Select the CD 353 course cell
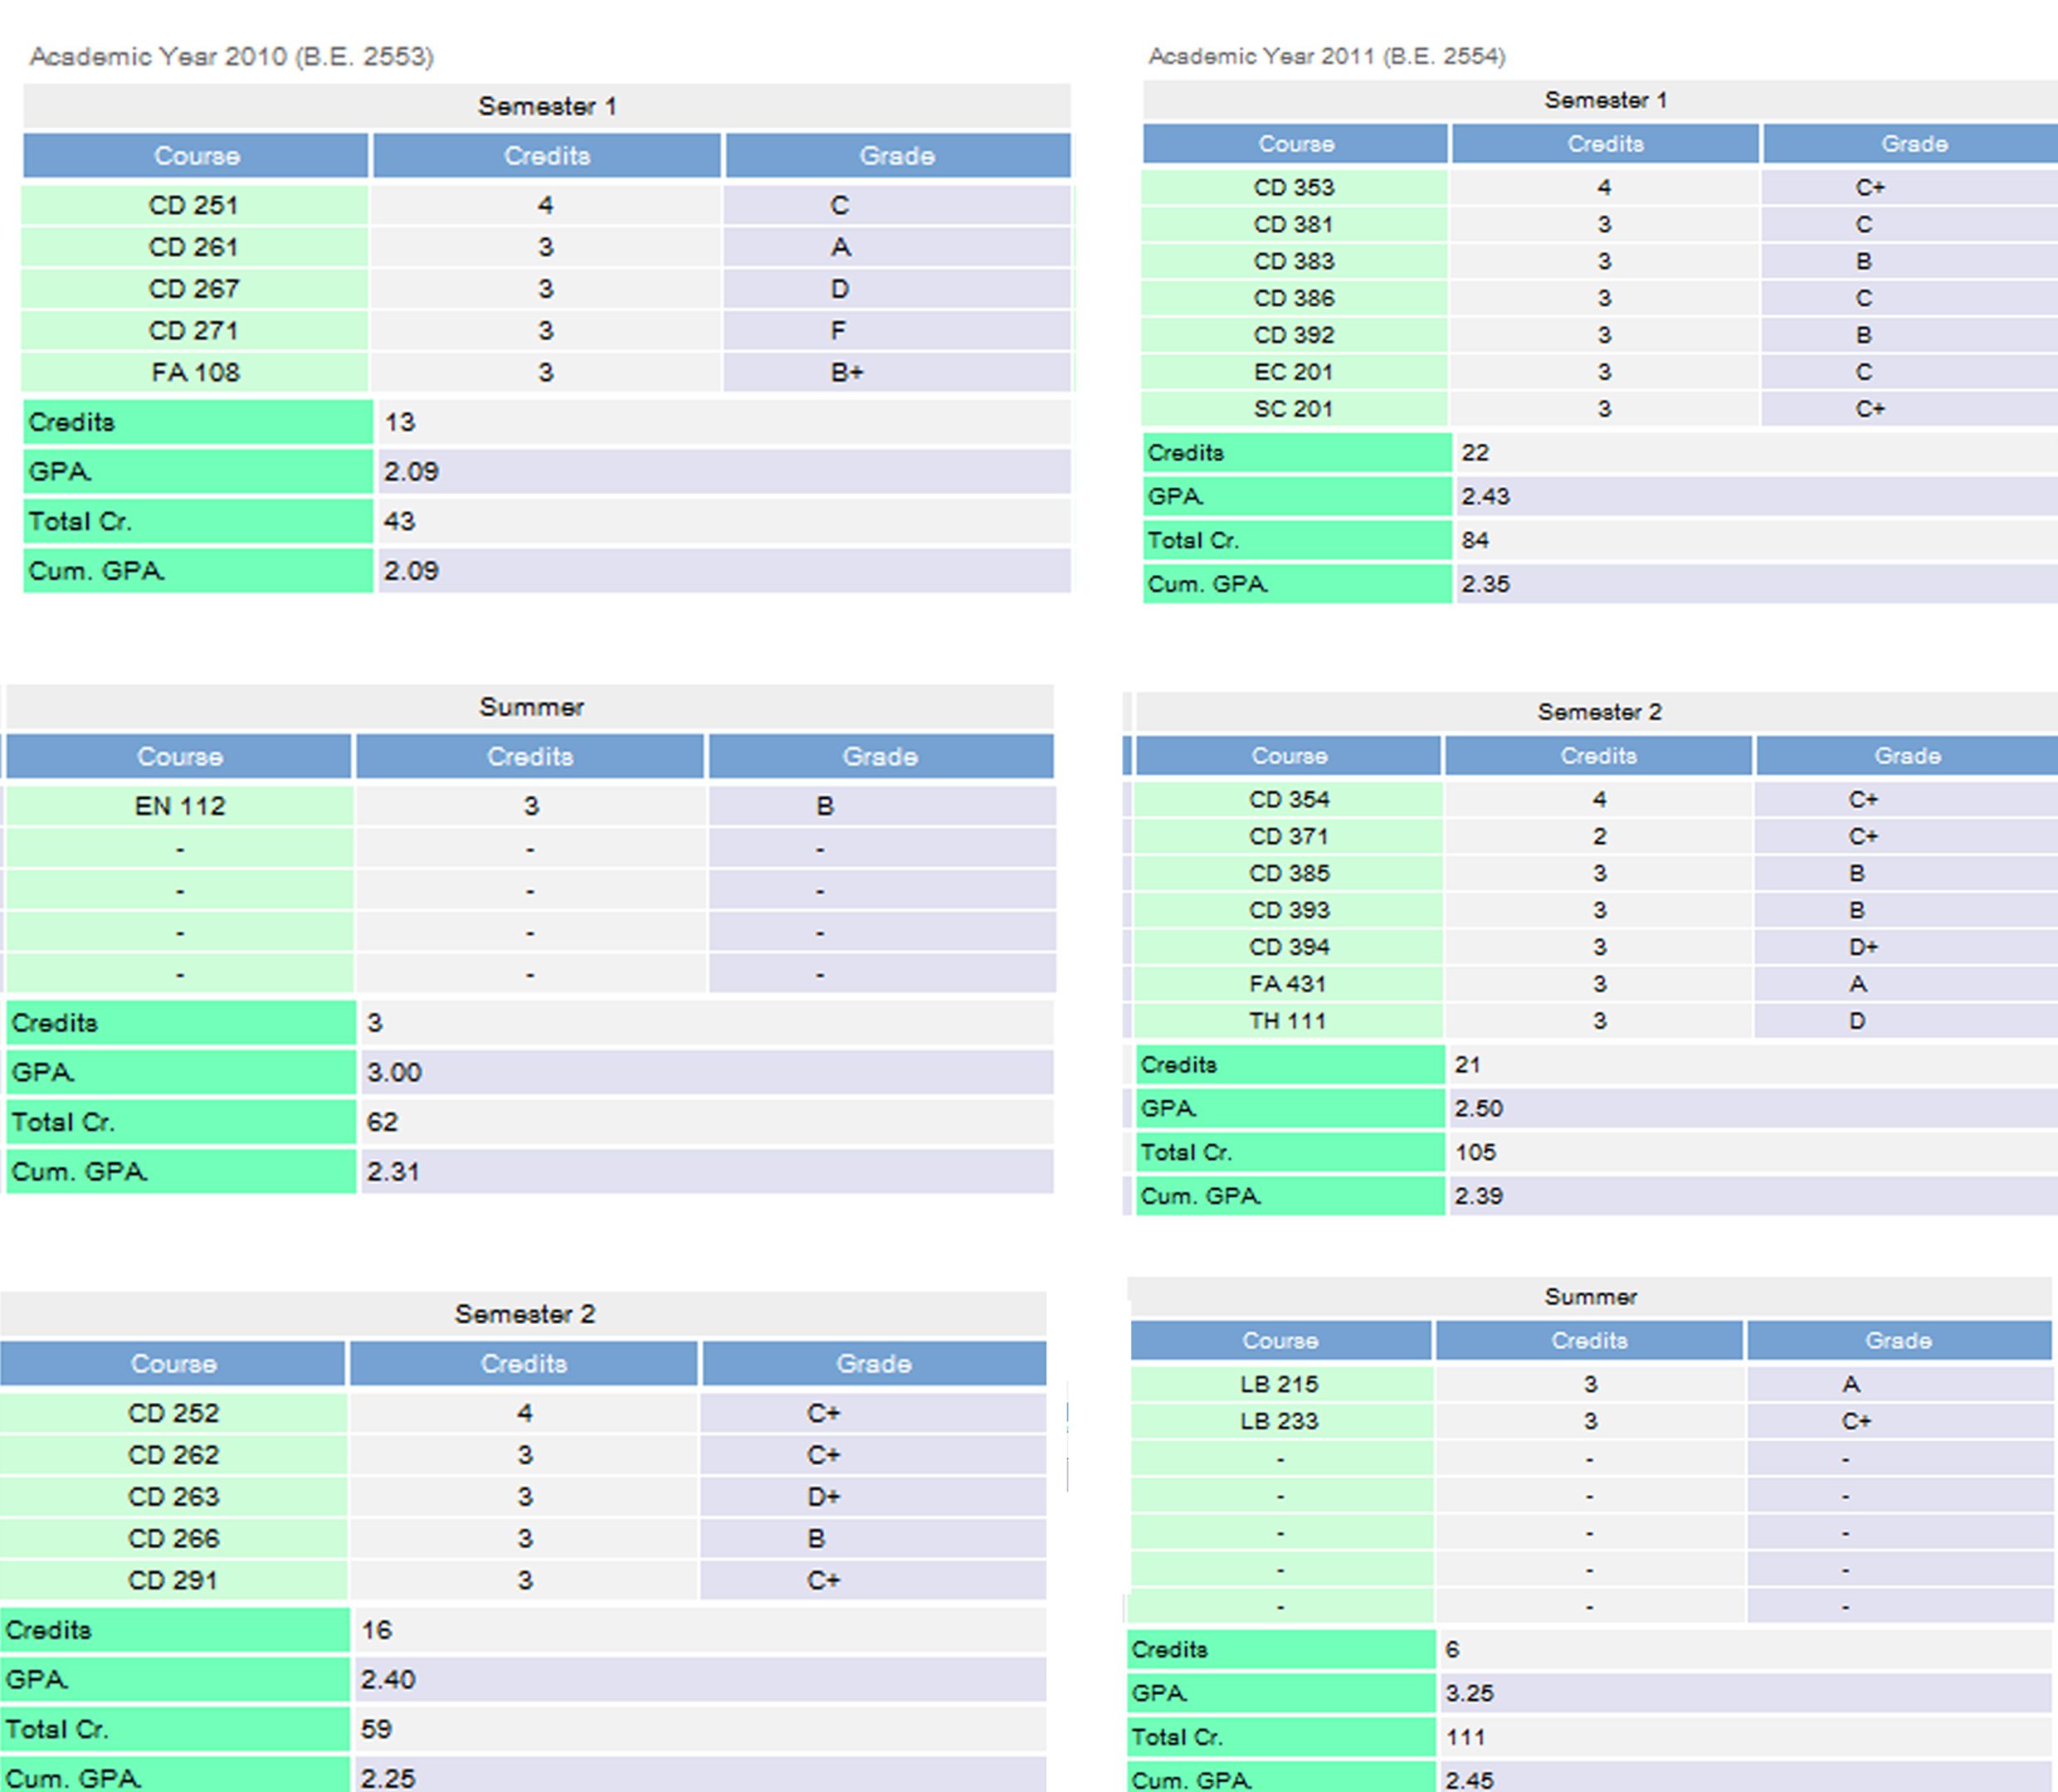 point(1294,187)
